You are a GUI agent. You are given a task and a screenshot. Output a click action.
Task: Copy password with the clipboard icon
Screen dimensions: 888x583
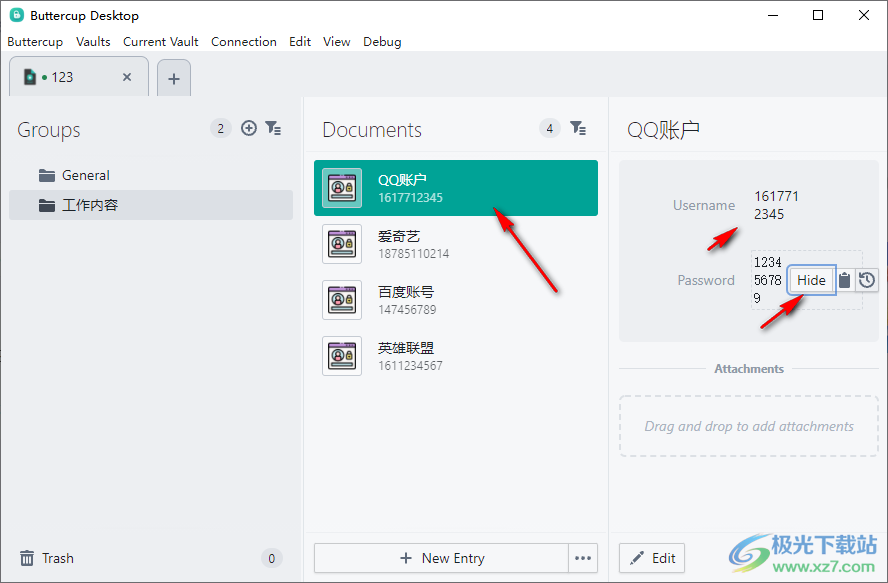pos(844,280)
